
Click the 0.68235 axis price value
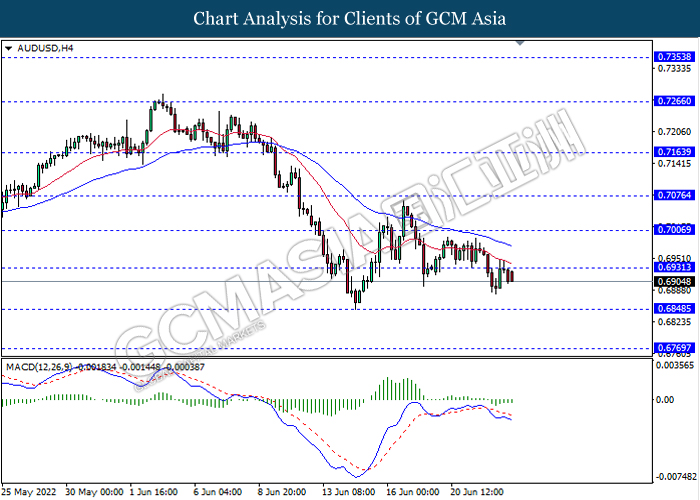[674, 322]
